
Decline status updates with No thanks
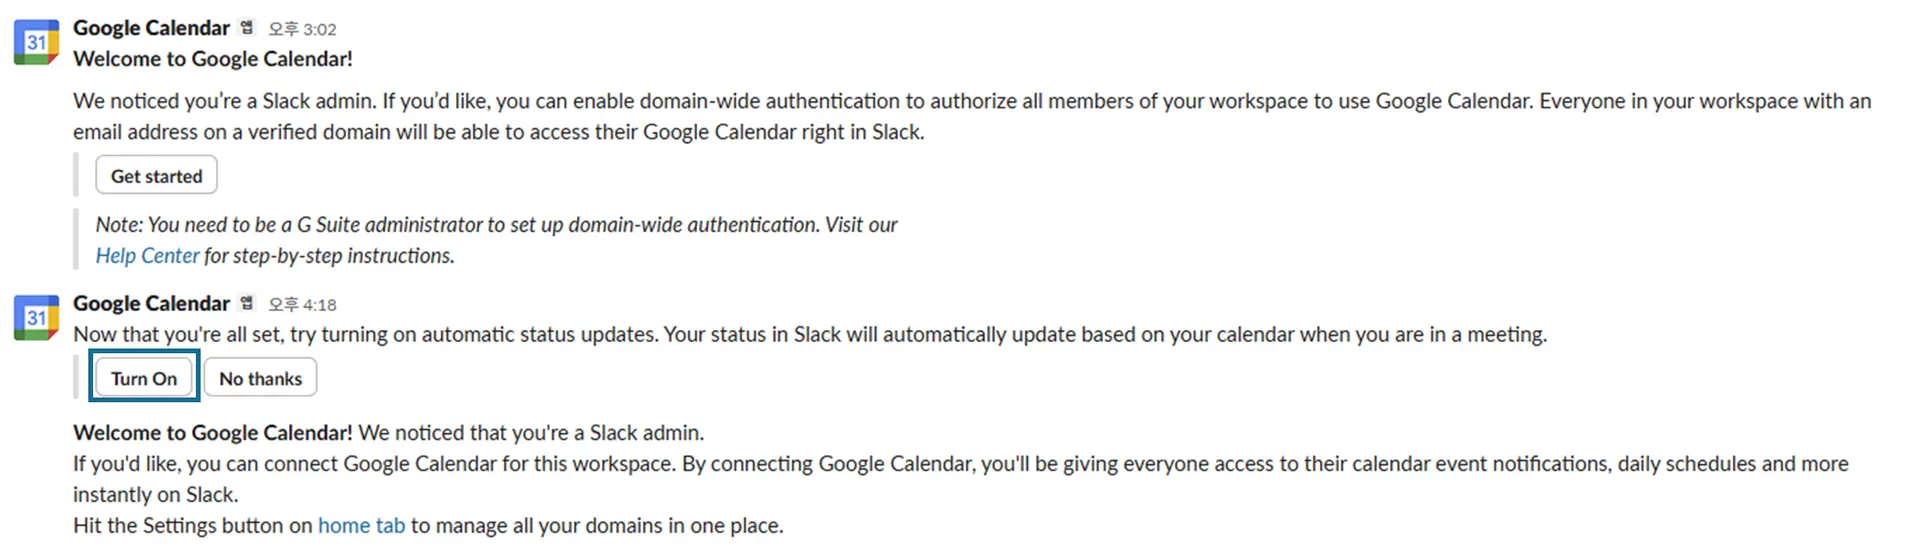pos(260,378)
